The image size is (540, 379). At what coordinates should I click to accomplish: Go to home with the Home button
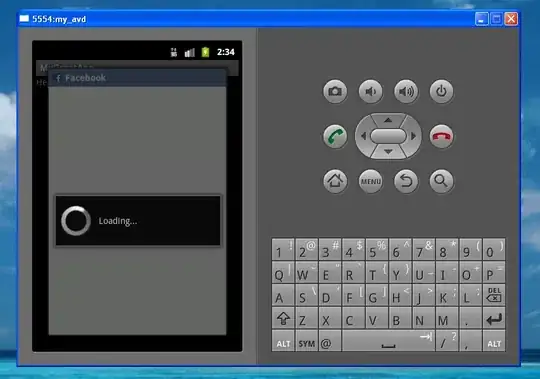click(x=335, y=181)
